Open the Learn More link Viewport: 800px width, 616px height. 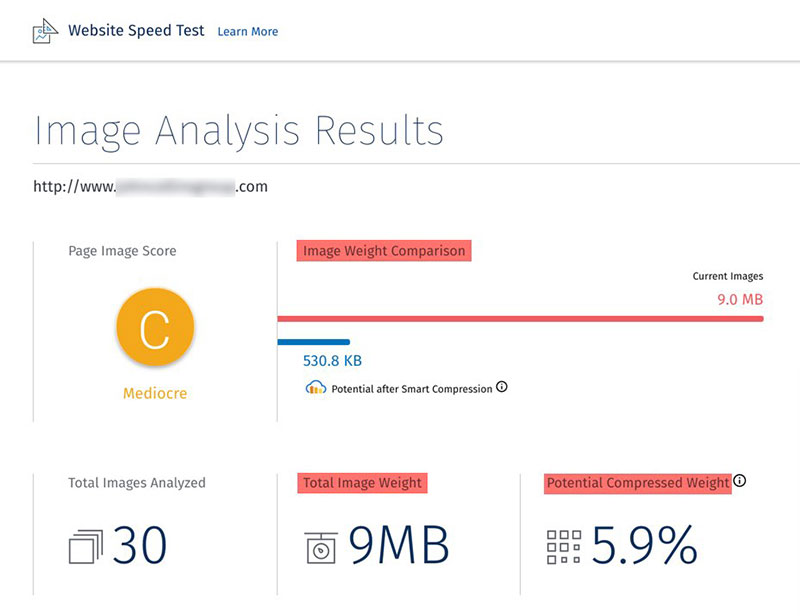248,32
